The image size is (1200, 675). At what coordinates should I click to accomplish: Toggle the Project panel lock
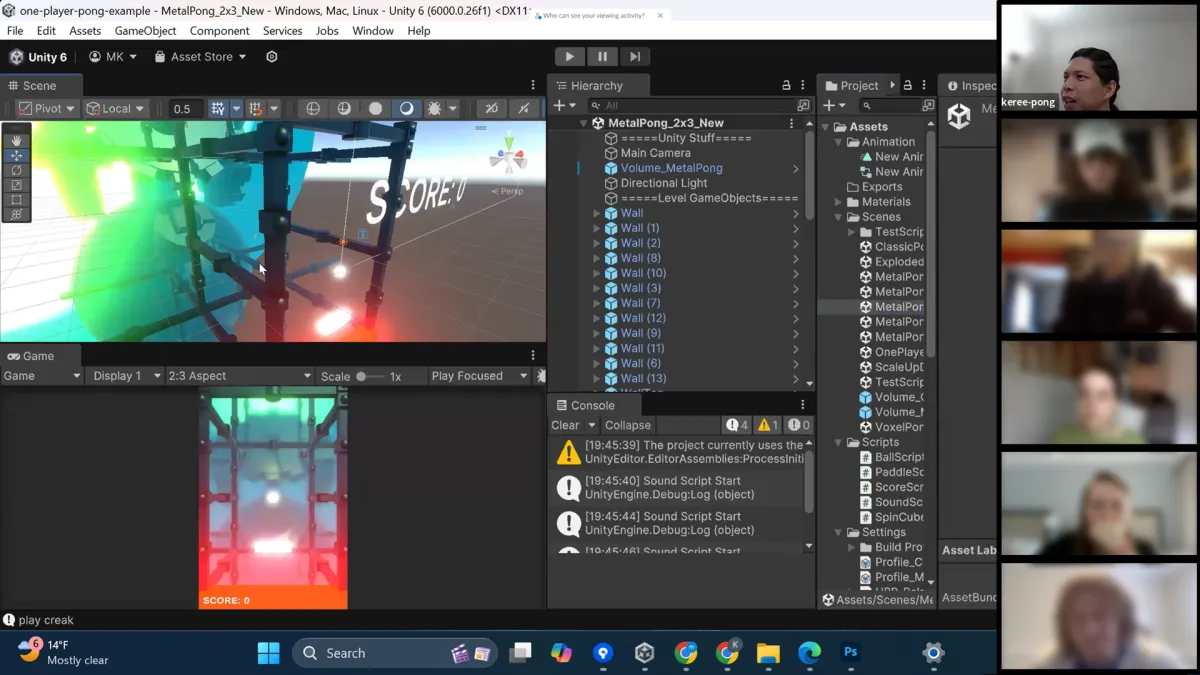click(908, 85)
